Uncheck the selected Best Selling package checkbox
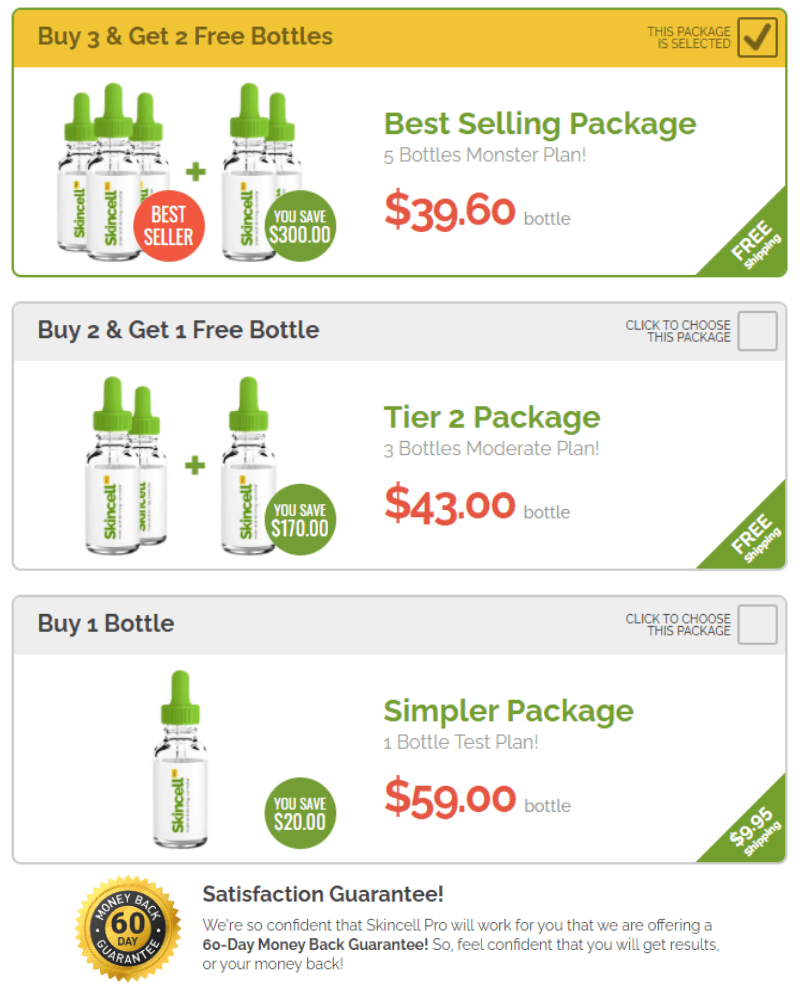The height and width of the screenshot is (1000, 800). [x=757, y=38]
